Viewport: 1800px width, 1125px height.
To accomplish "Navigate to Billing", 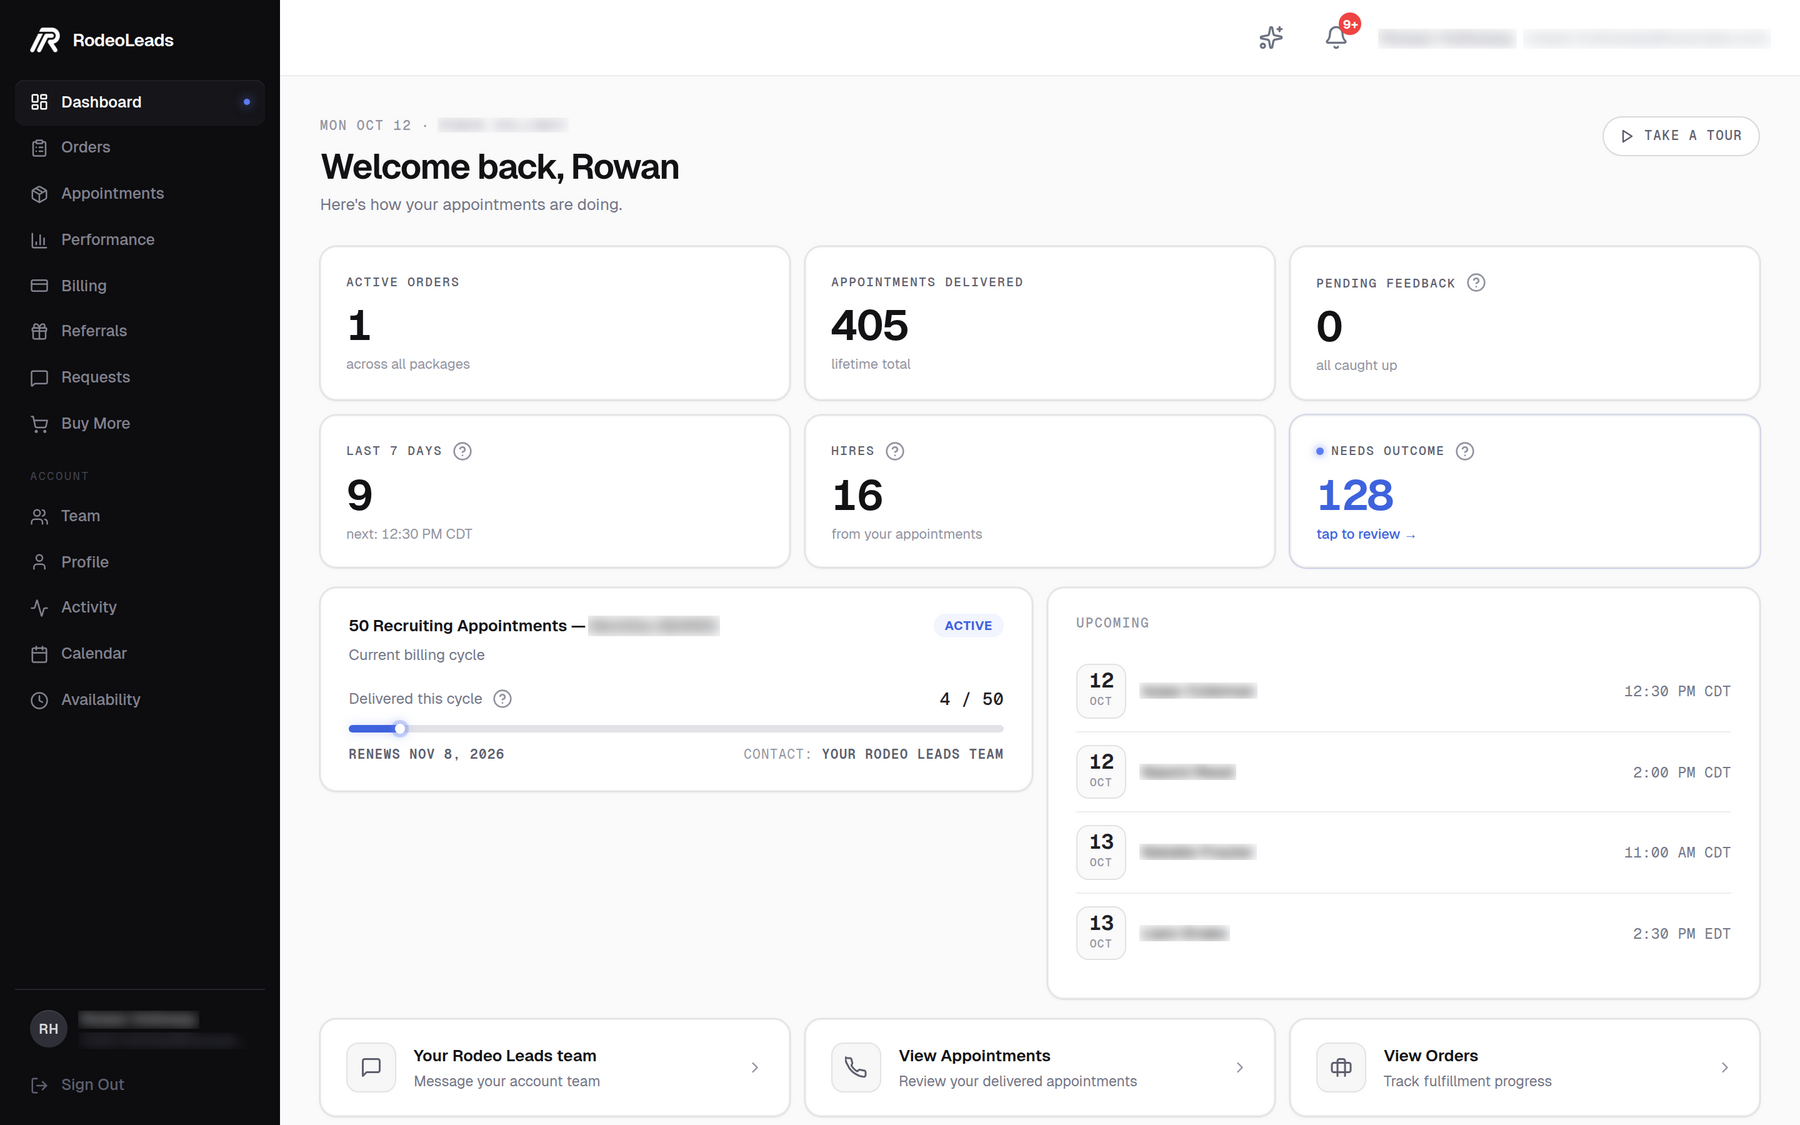I will (x=140, y=286).
